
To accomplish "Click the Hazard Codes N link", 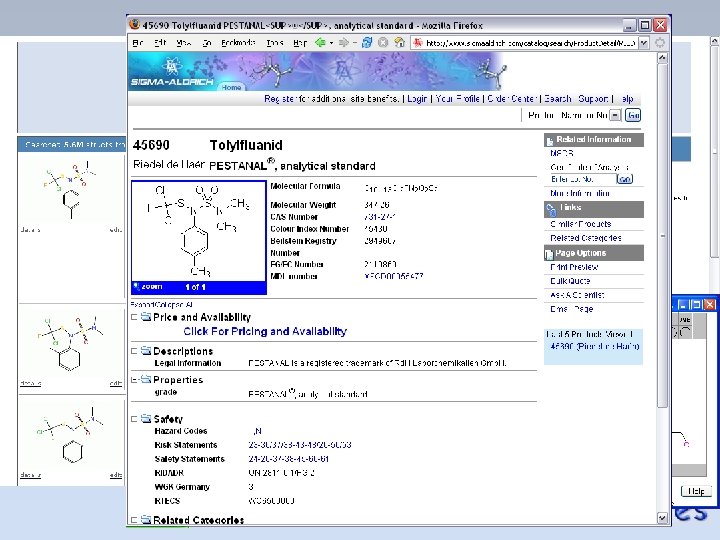I will click(257, 431).
